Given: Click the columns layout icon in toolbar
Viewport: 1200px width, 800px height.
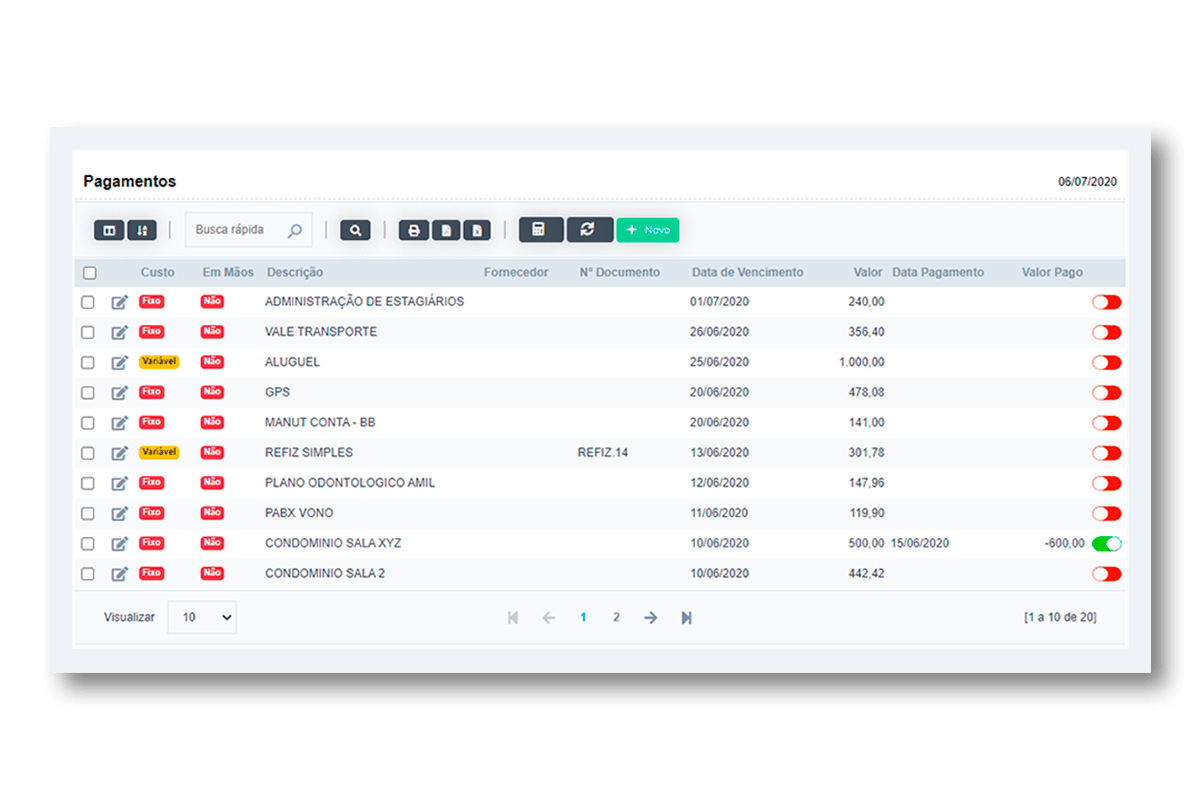Looking at the screenshot, I should point(109,231).
